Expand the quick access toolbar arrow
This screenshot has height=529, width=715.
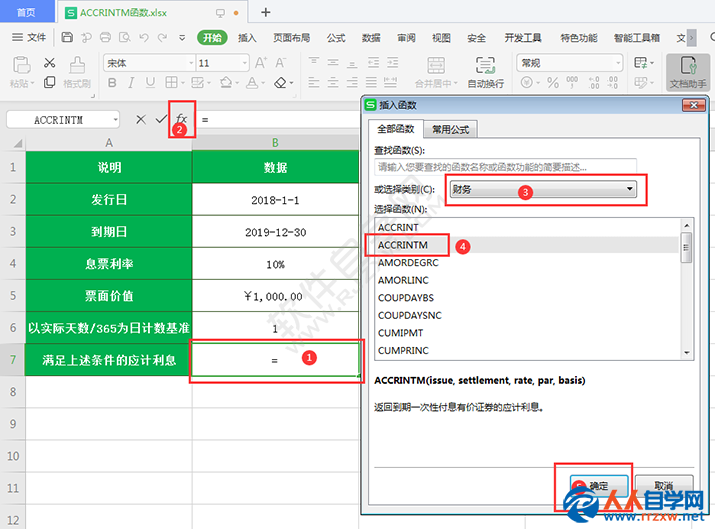coord(182,38)
